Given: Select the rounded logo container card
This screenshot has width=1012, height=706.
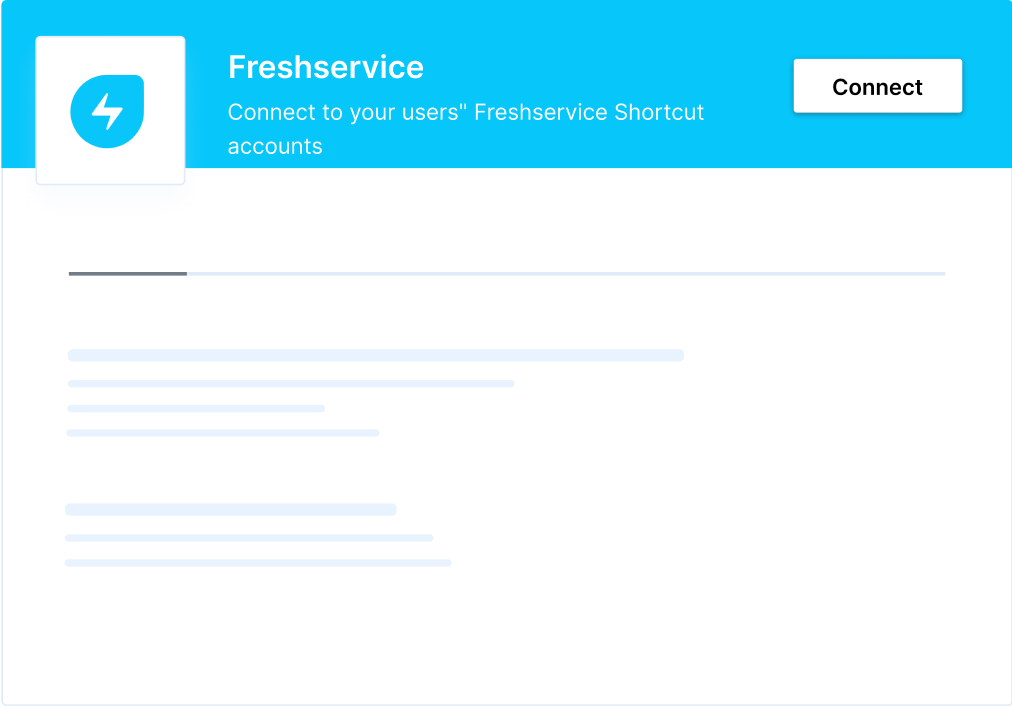Looking at the screenshot, I should pyautogui.click(x=110, y=110).
